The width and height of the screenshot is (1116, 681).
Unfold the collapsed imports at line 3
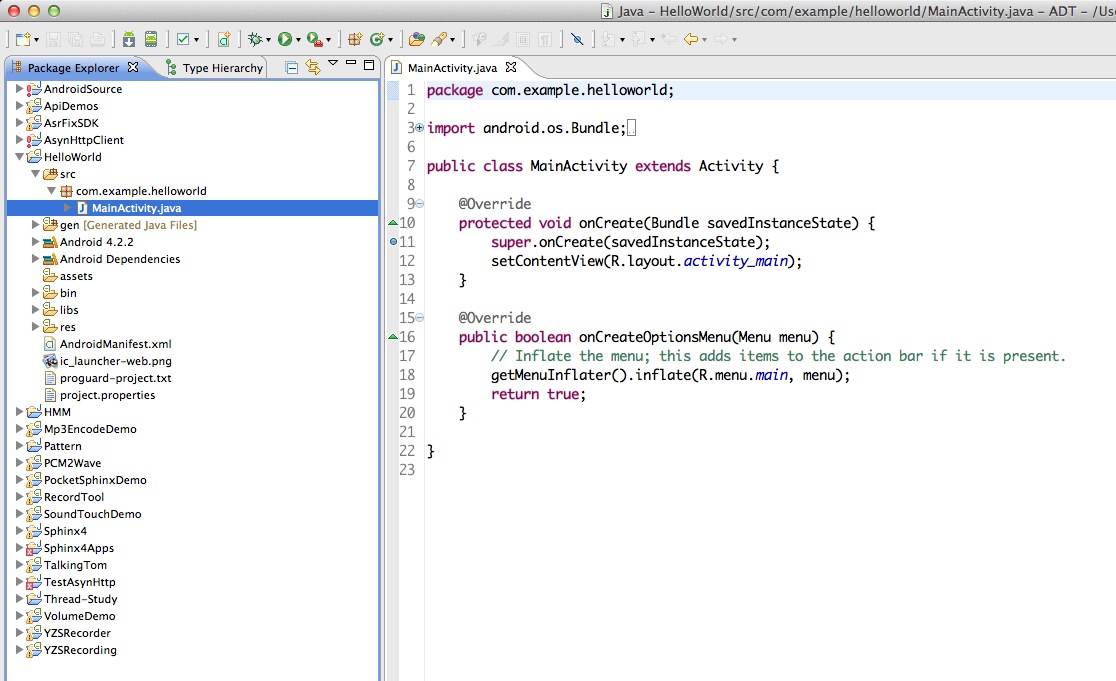(419, 128)
